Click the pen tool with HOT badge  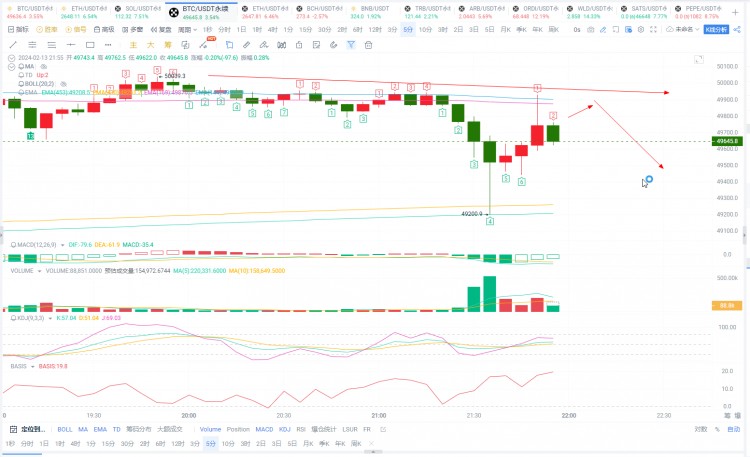[x=204, y=45]
